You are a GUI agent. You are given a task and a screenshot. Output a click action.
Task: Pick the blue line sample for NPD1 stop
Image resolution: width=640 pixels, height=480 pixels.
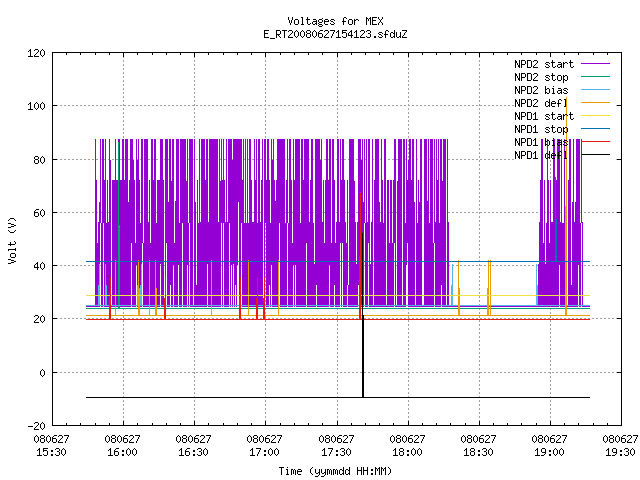tap(595, 129)
